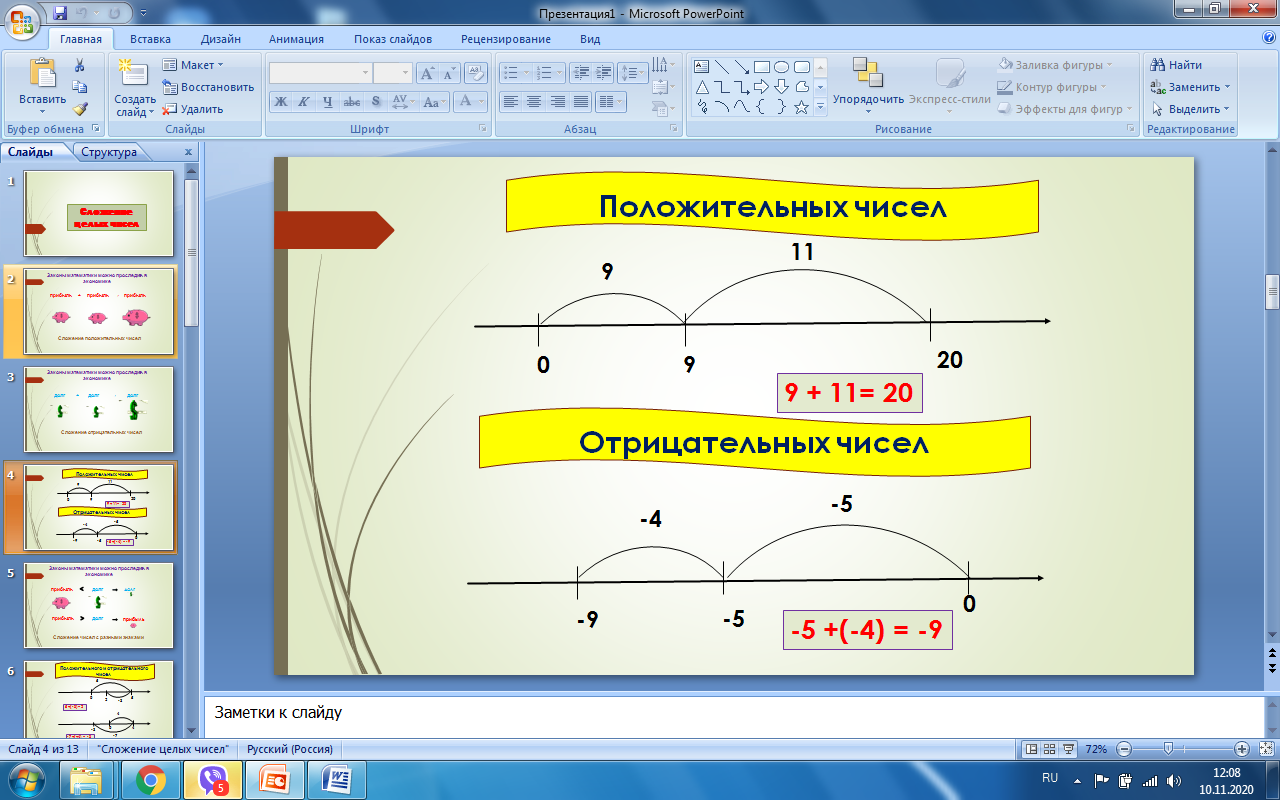Switch to the Структура pane tab
The image size is (1280, 800).
click(109, 152)
